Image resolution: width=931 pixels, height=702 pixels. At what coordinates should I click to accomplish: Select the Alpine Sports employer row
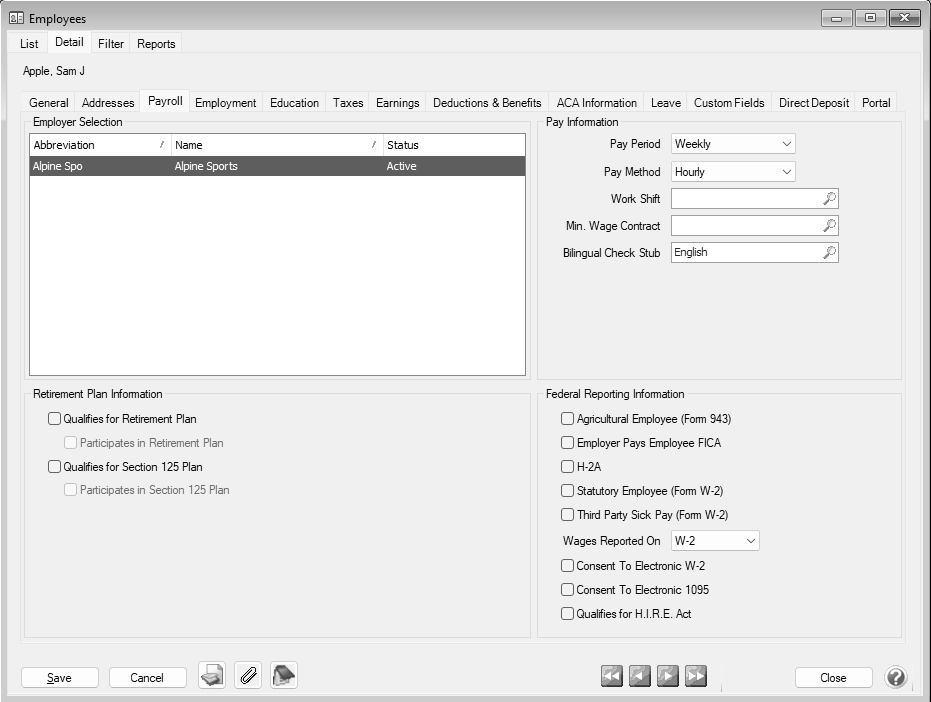tap(277, 166)
